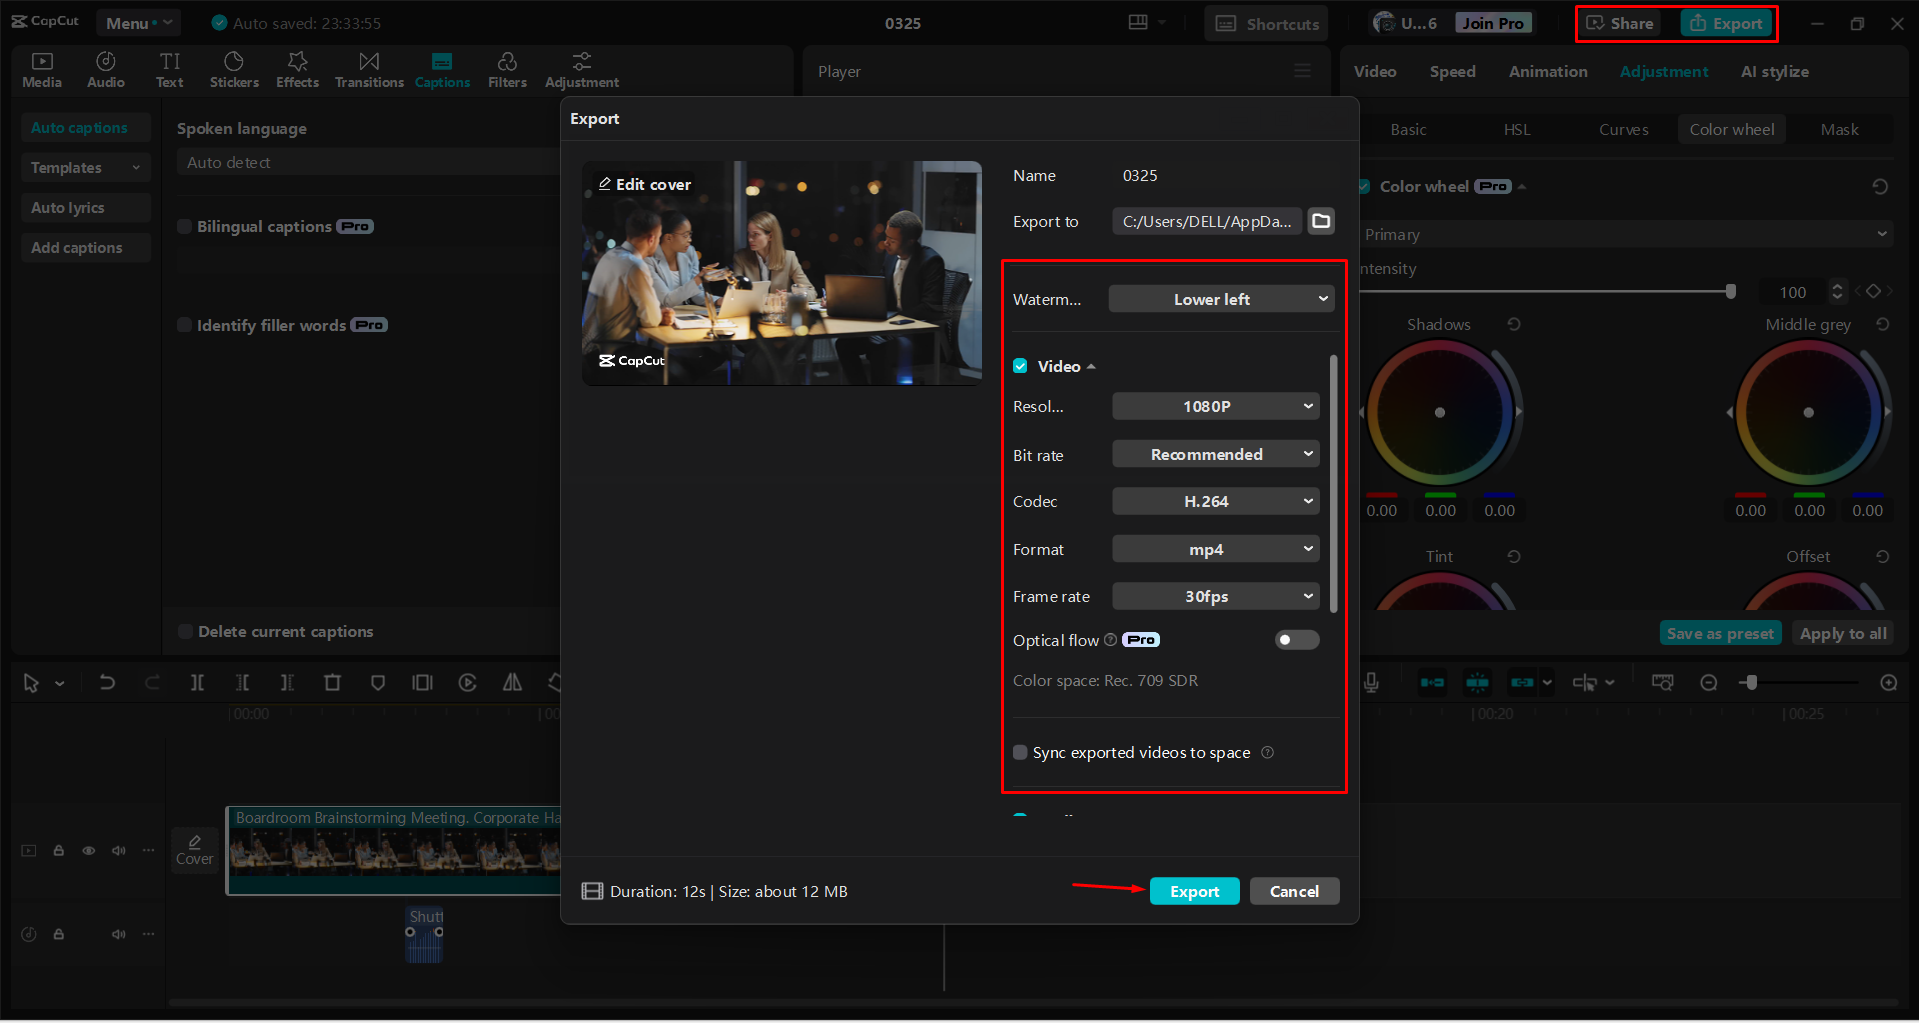Check Sync exported videos to space
The width and height of the screenshot is (1919, 1023).
point(1020,752)
